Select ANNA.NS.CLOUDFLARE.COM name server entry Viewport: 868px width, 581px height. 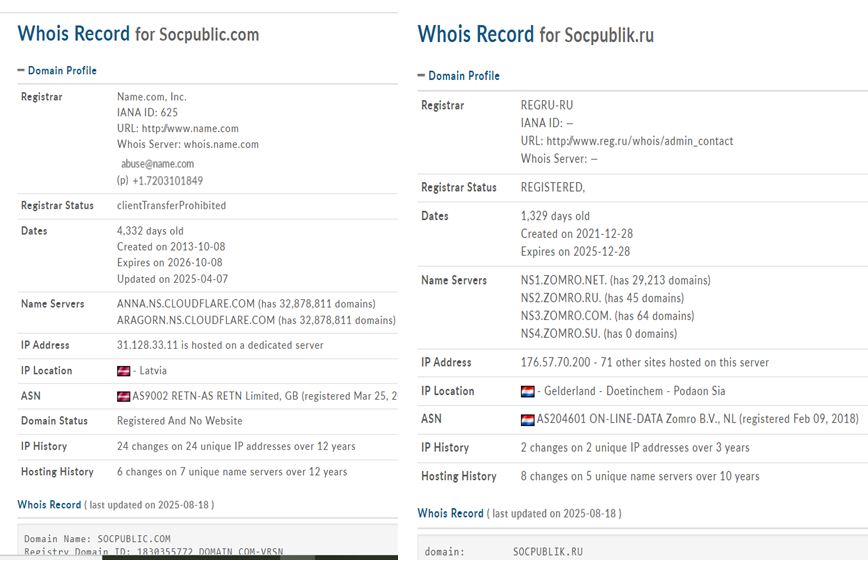246,304
